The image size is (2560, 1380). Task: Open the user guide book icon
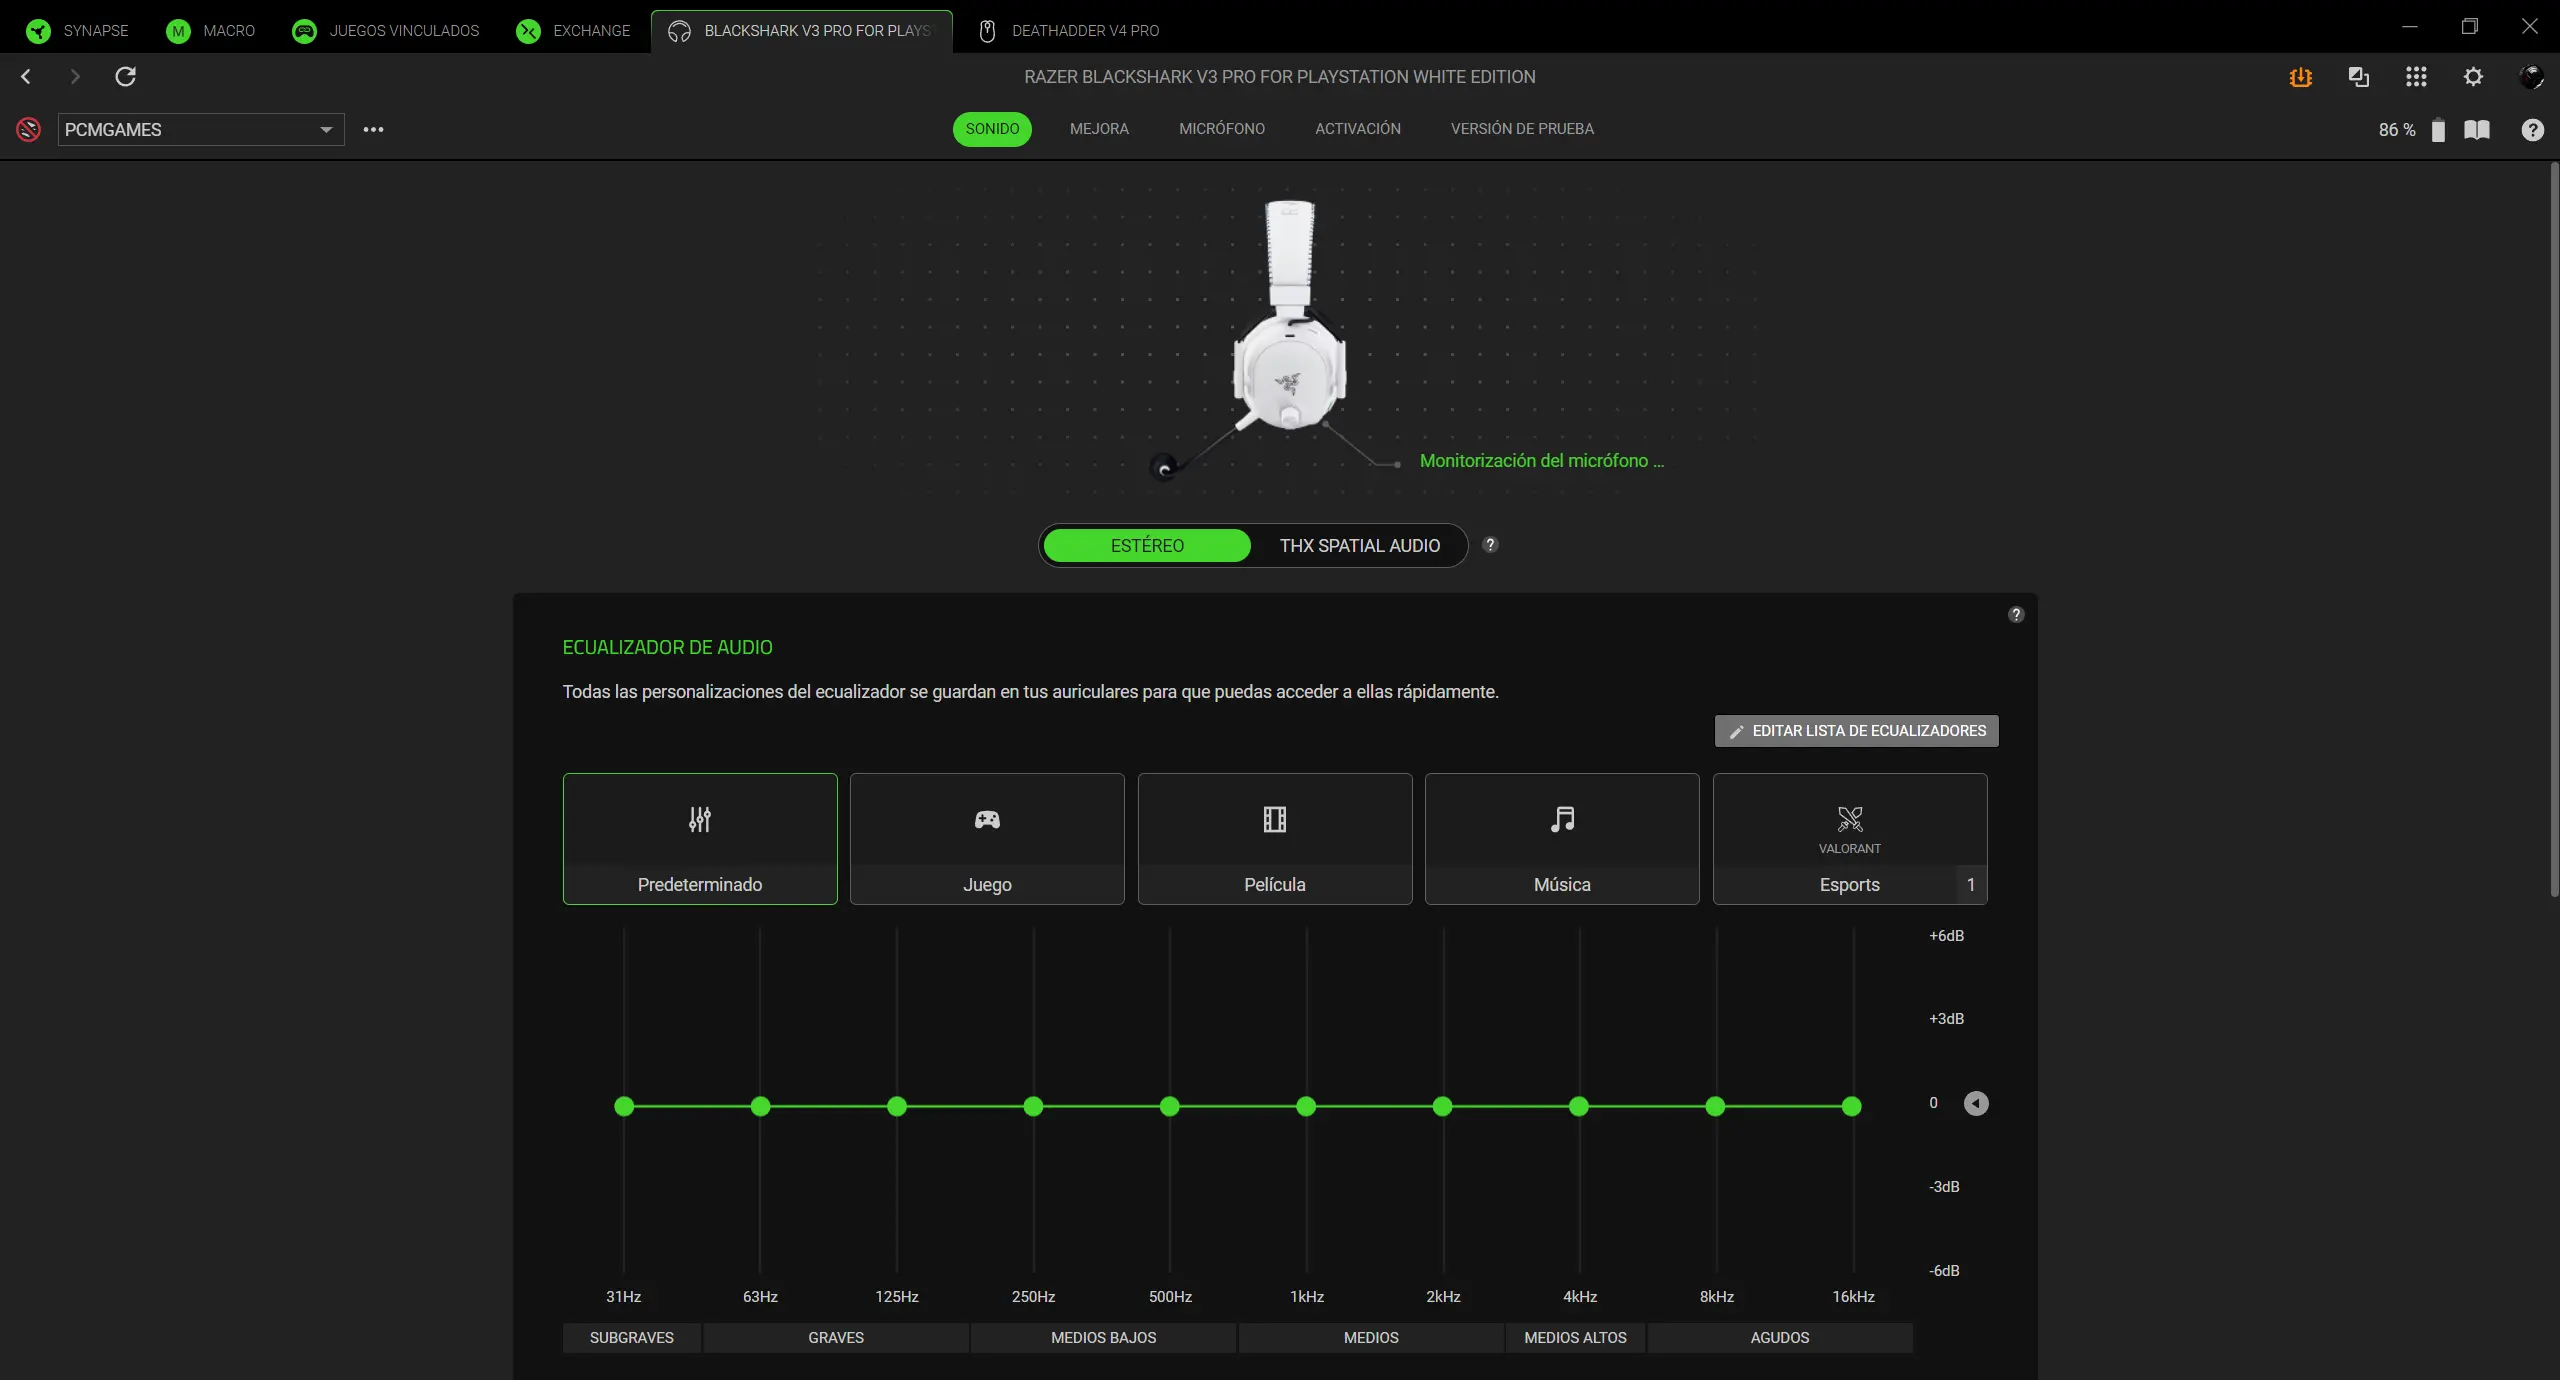[2477, 130]
